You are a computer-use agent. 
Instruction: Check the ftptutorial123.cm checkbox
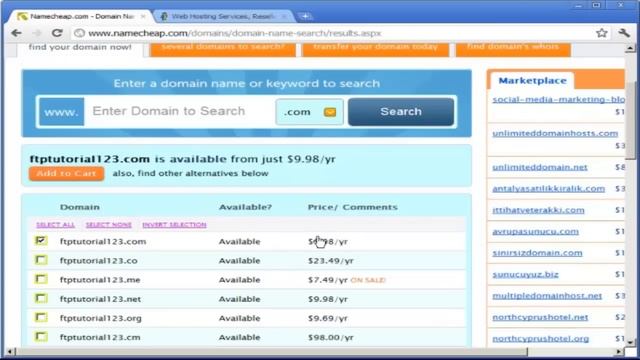click(41, 337)
